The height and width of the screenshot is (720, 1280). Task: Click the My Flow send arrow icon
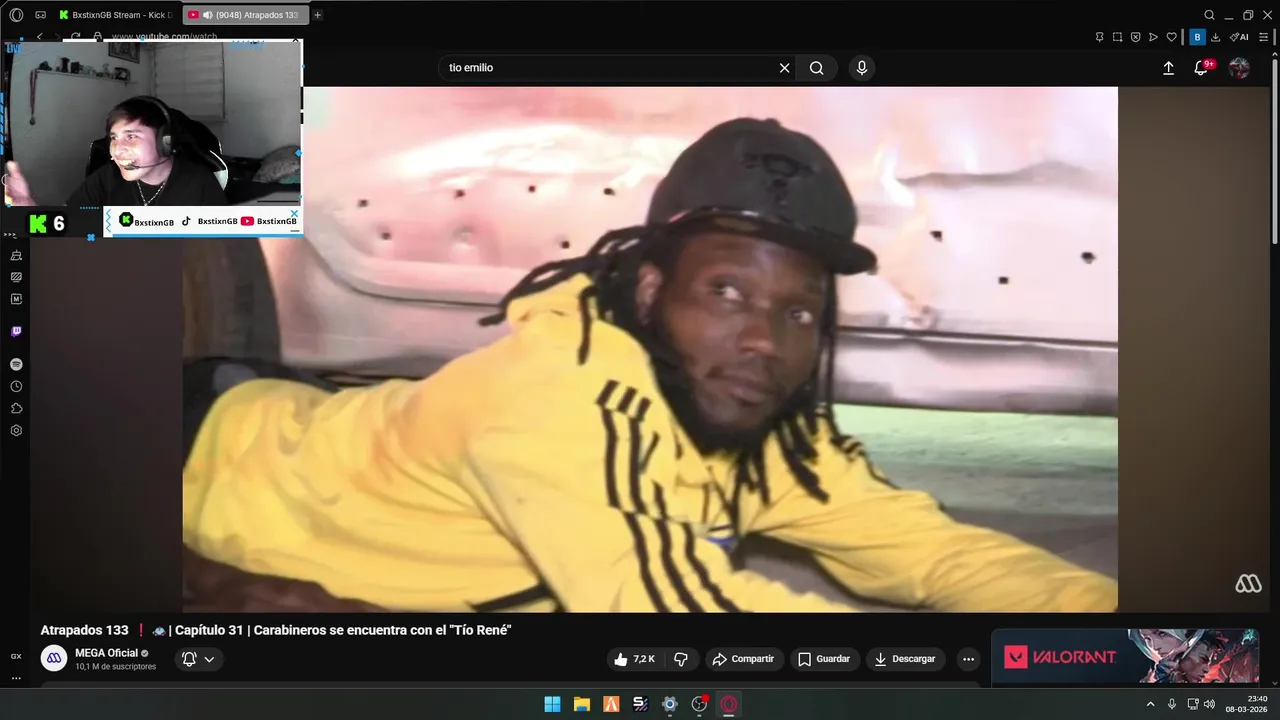point(1153,37)
